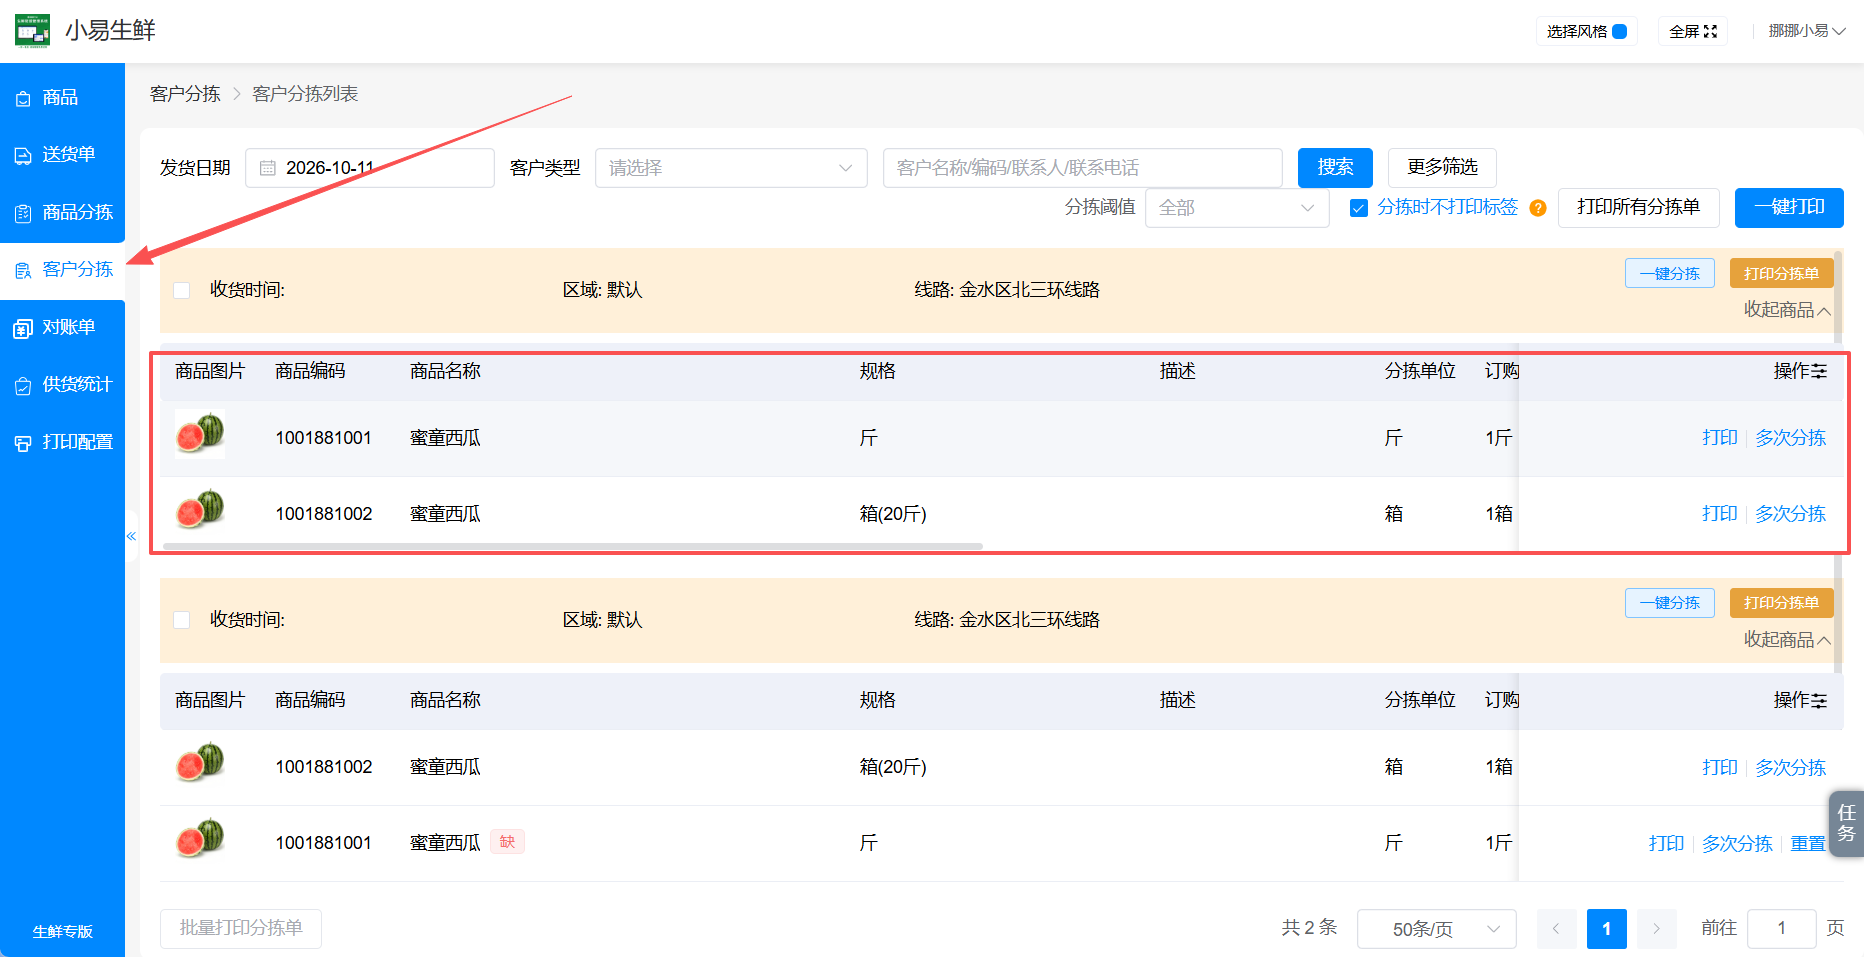Click the customer name search input

[1083, 168]
